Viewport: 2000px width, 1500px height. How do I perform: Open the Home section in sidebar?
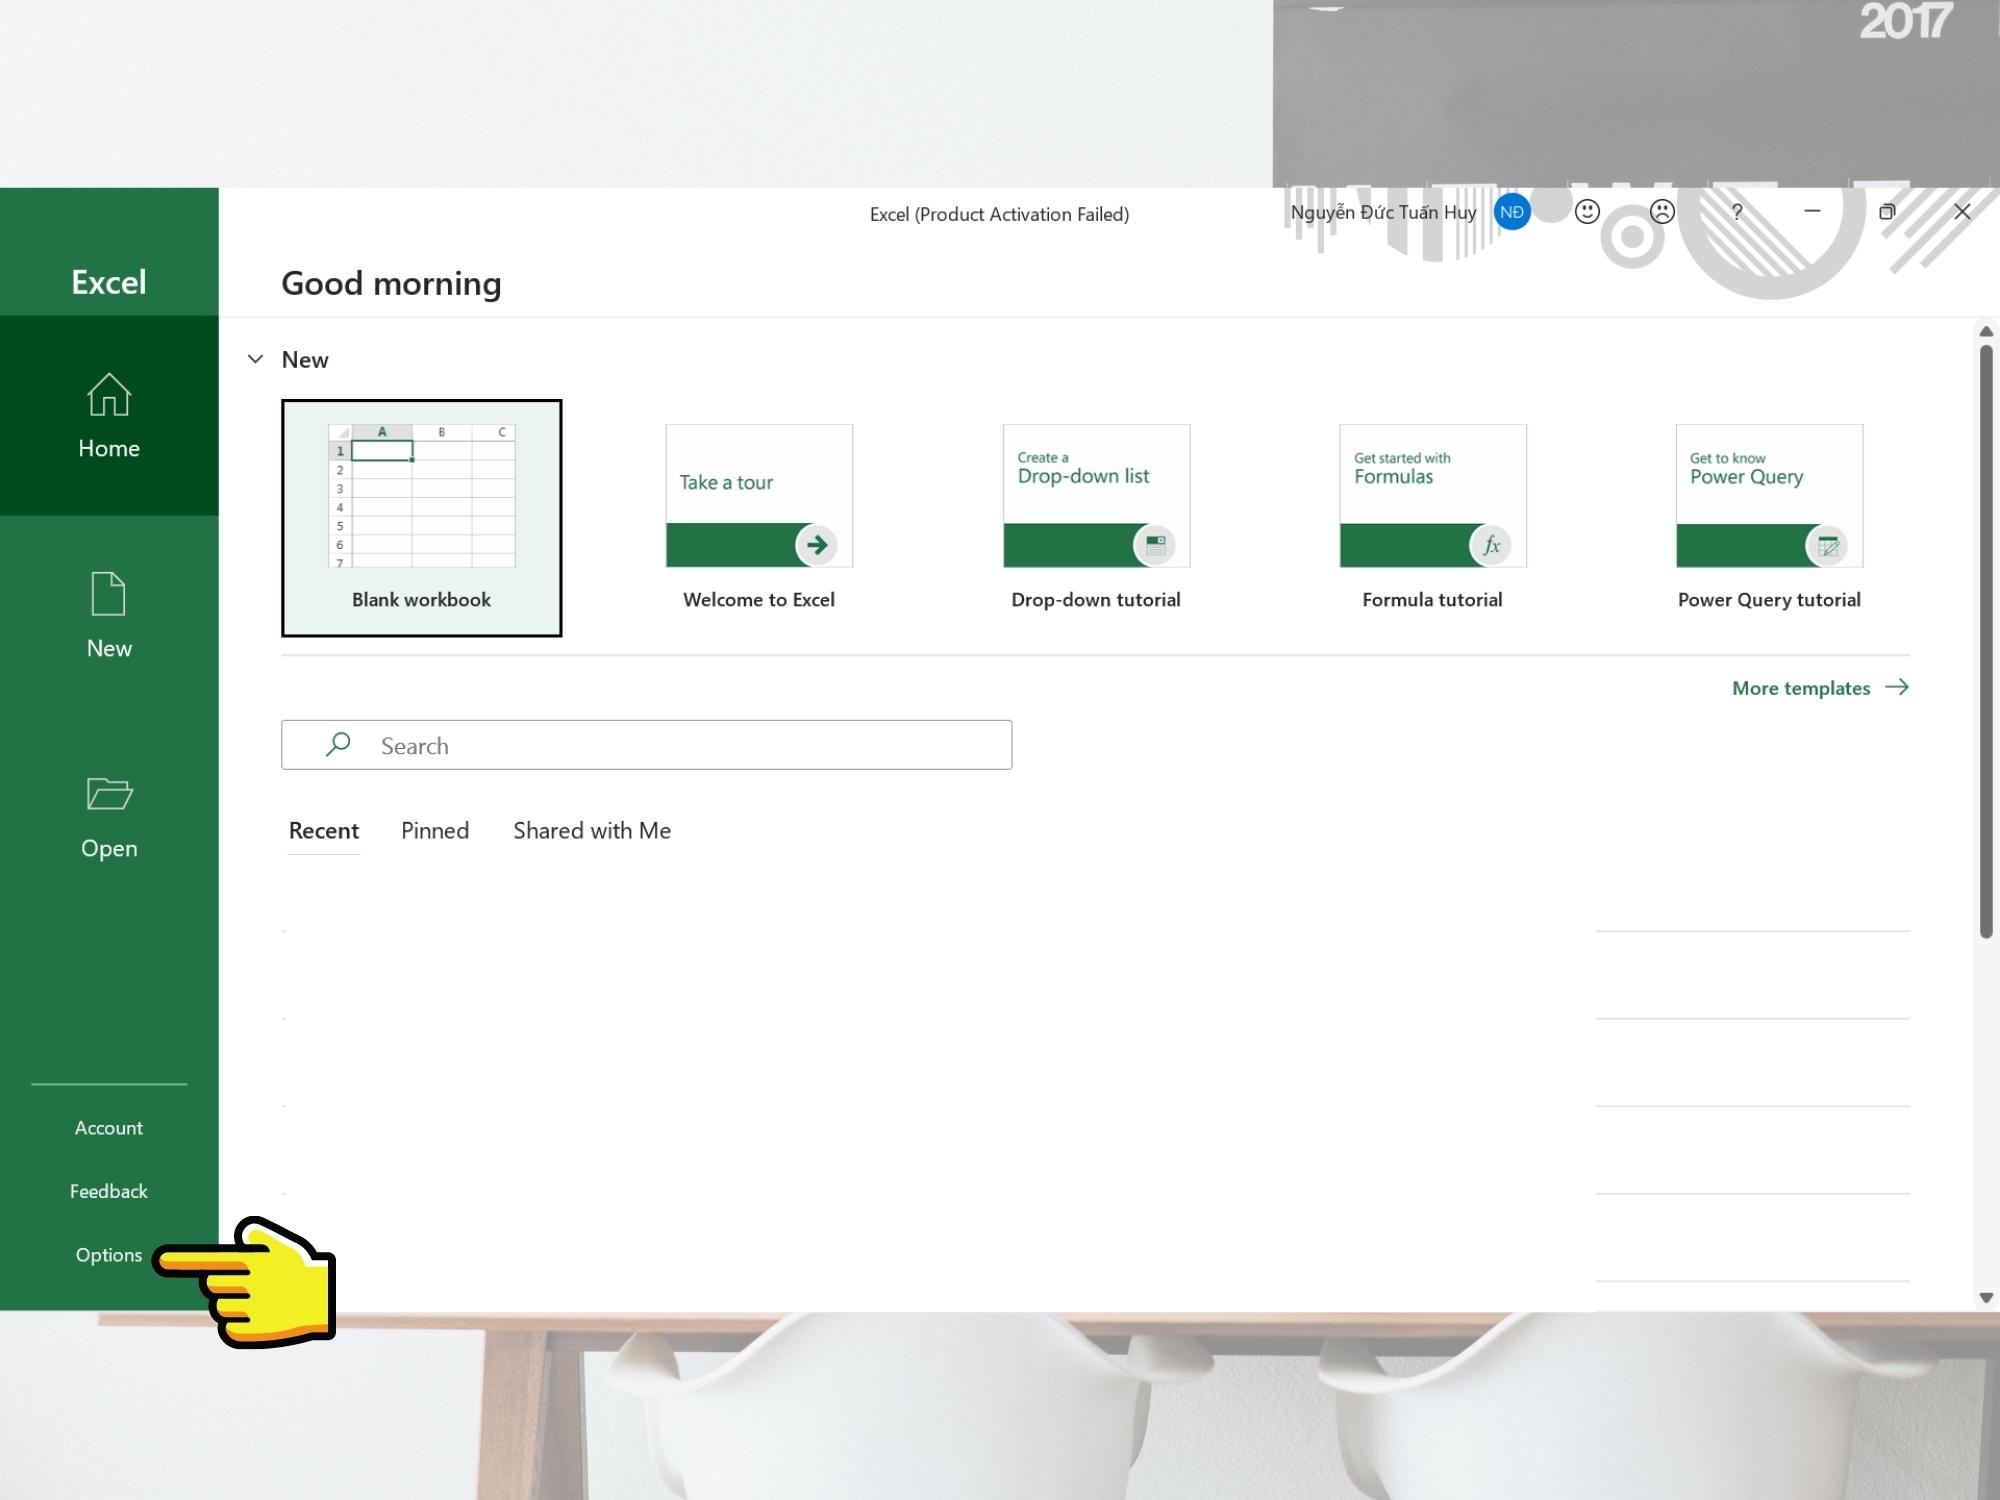(109, 416)
